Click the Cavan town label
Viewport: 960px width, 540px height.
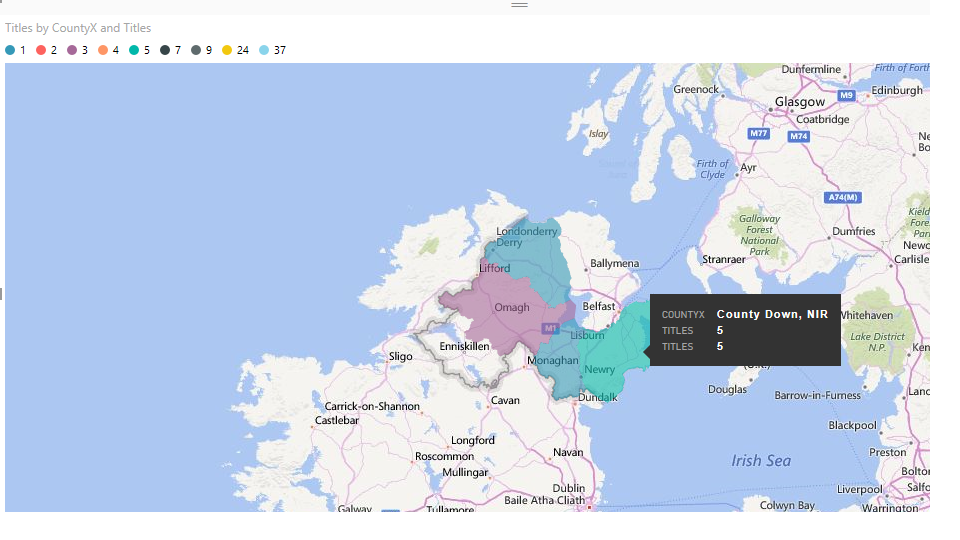[x=505, y=400]
